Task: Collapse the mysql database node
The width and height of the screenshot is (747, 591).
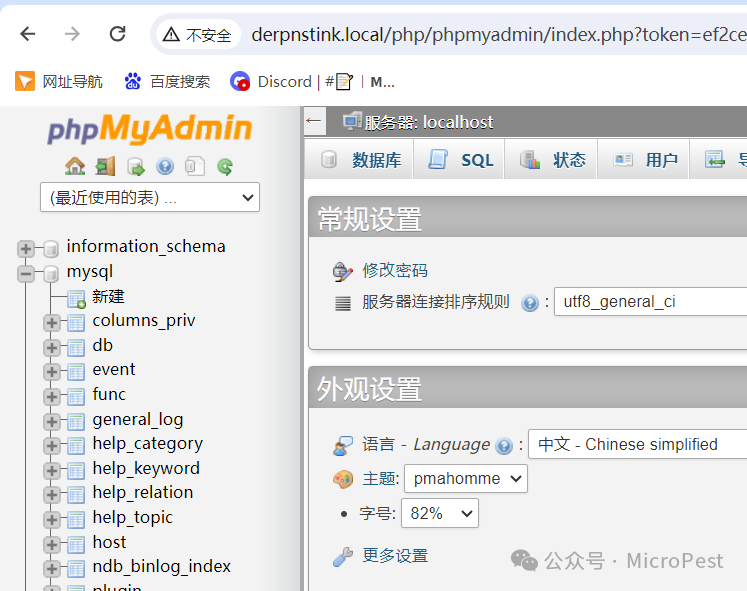Action: (26, 273)
